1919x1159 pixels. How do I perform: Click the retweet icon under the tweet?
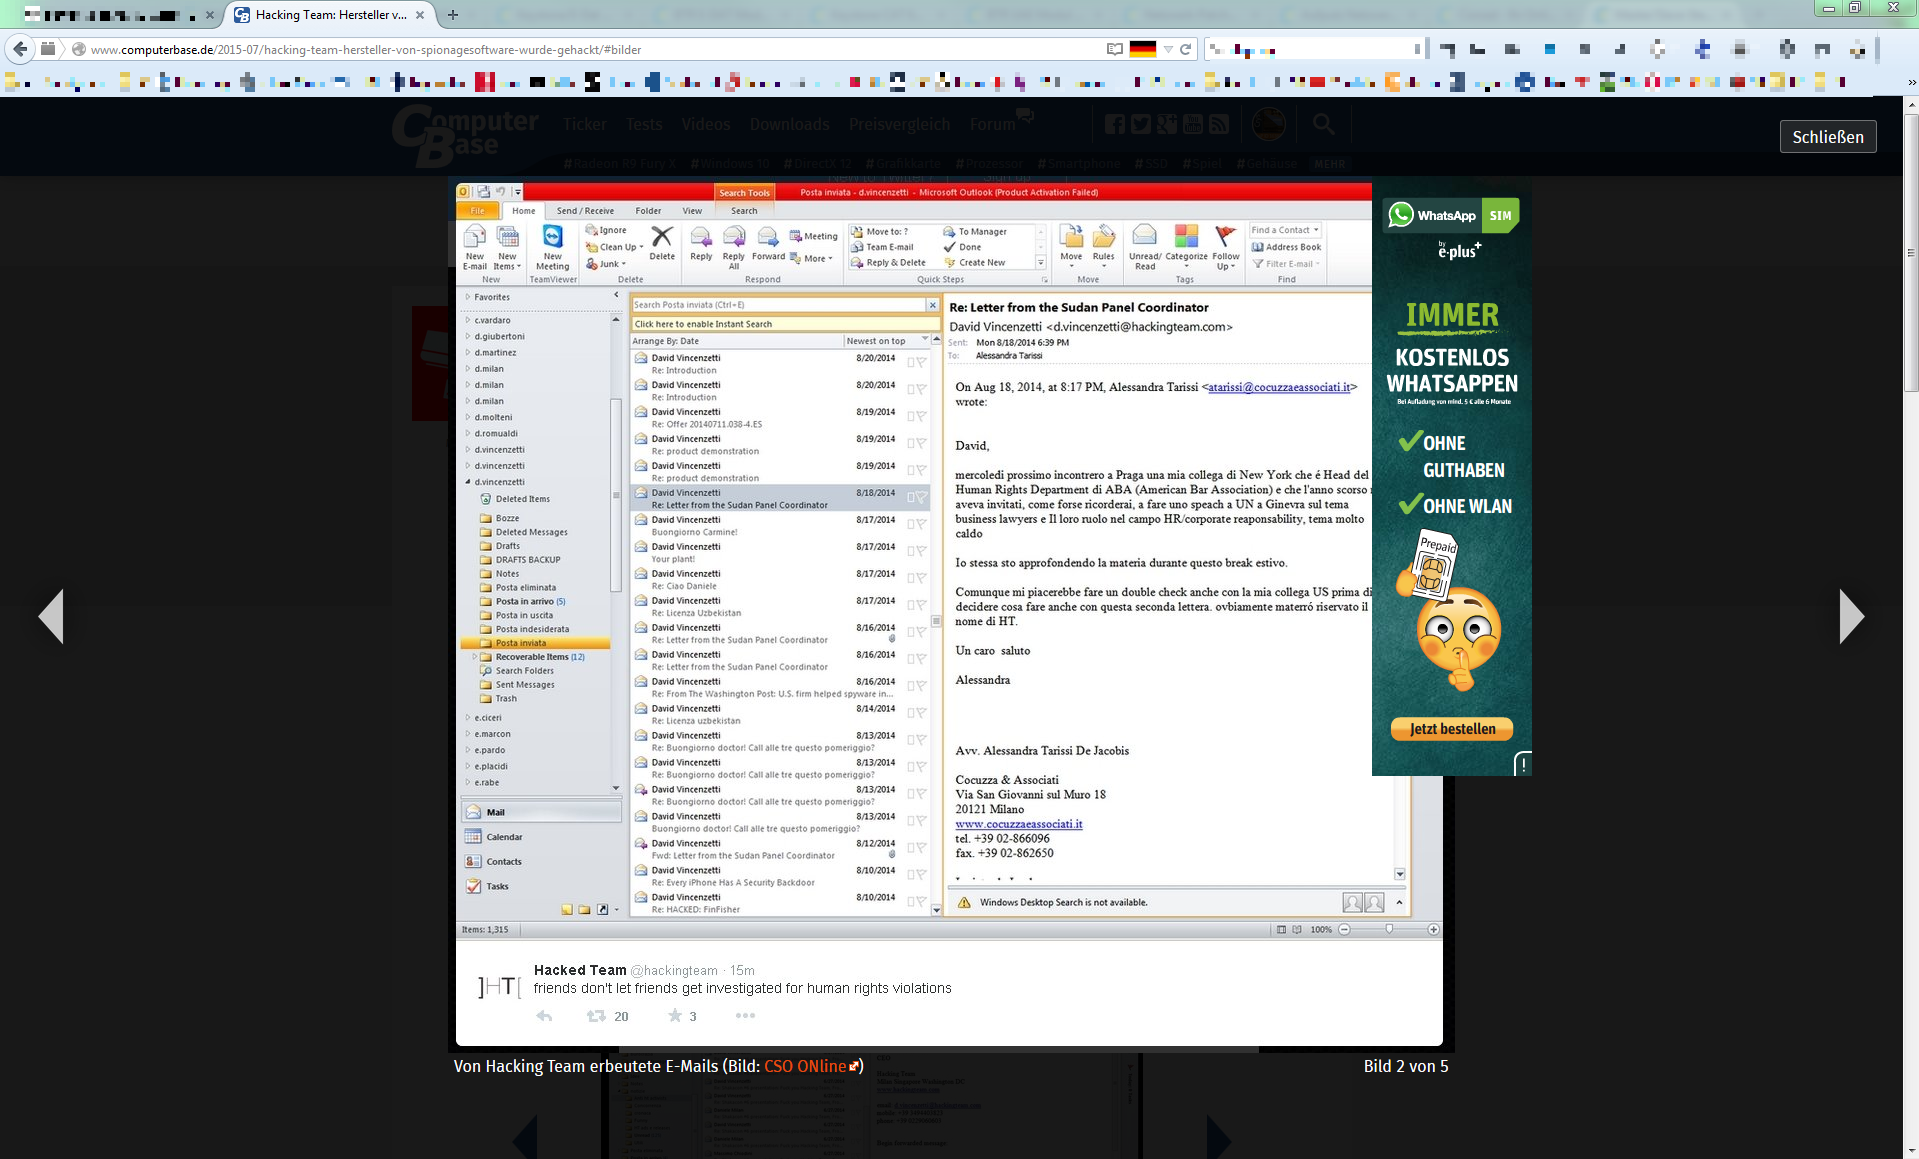coord(596,1016)
